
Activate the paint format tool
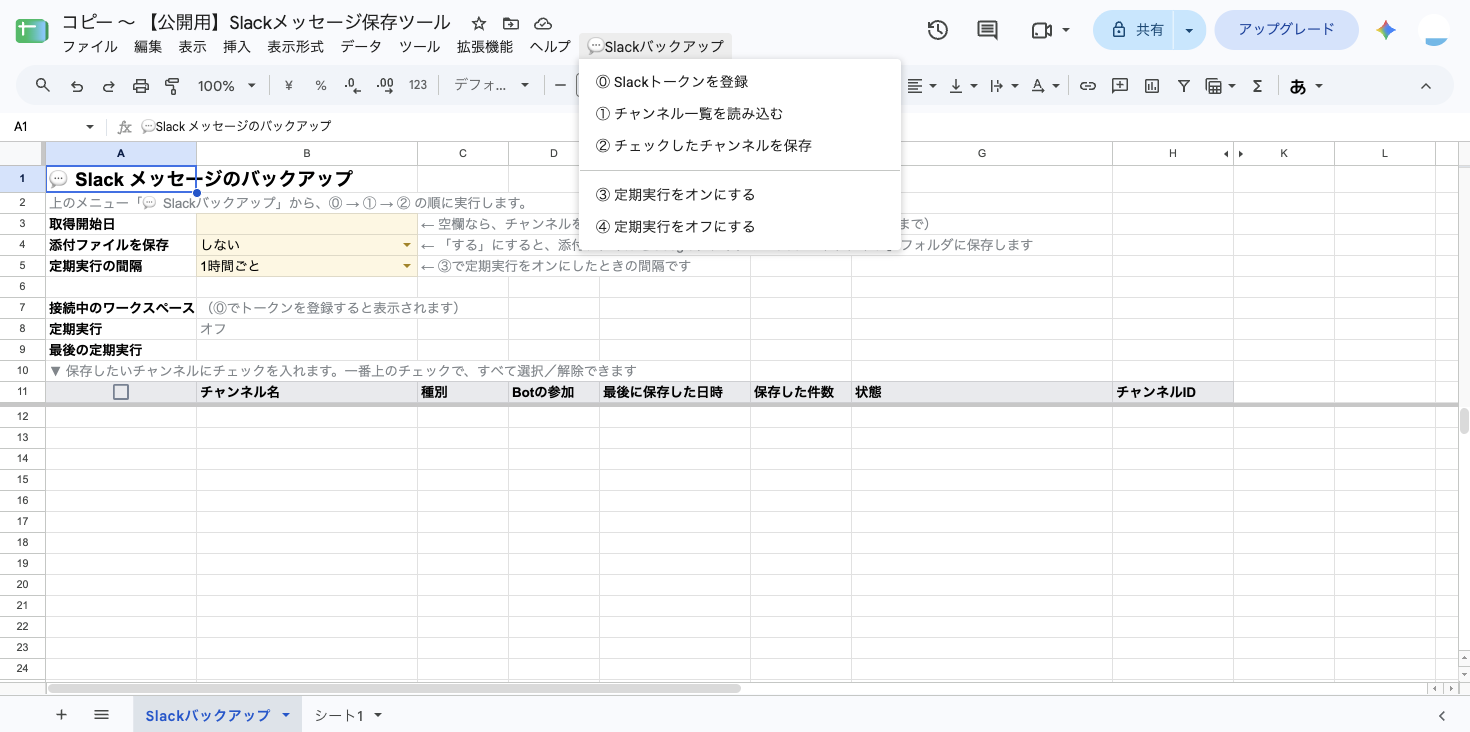[x=172, y=86]
